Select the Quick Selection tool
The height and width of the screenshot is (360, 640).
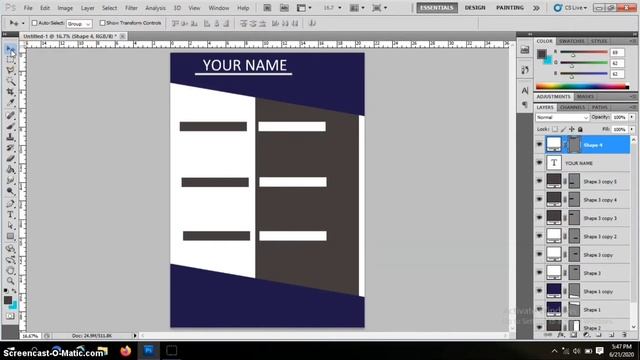(10, 81)
